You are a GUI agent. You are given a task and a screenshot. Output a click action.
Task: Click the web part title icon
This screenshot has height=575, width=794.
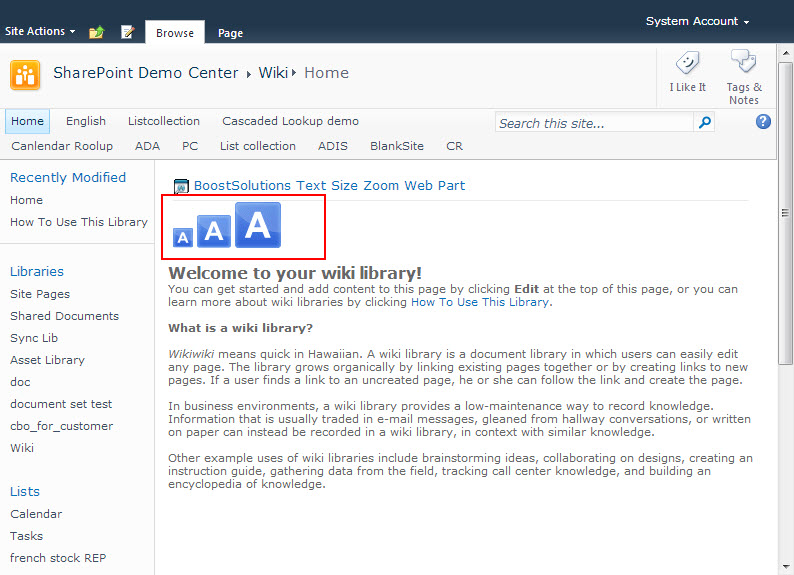[181, 186]
